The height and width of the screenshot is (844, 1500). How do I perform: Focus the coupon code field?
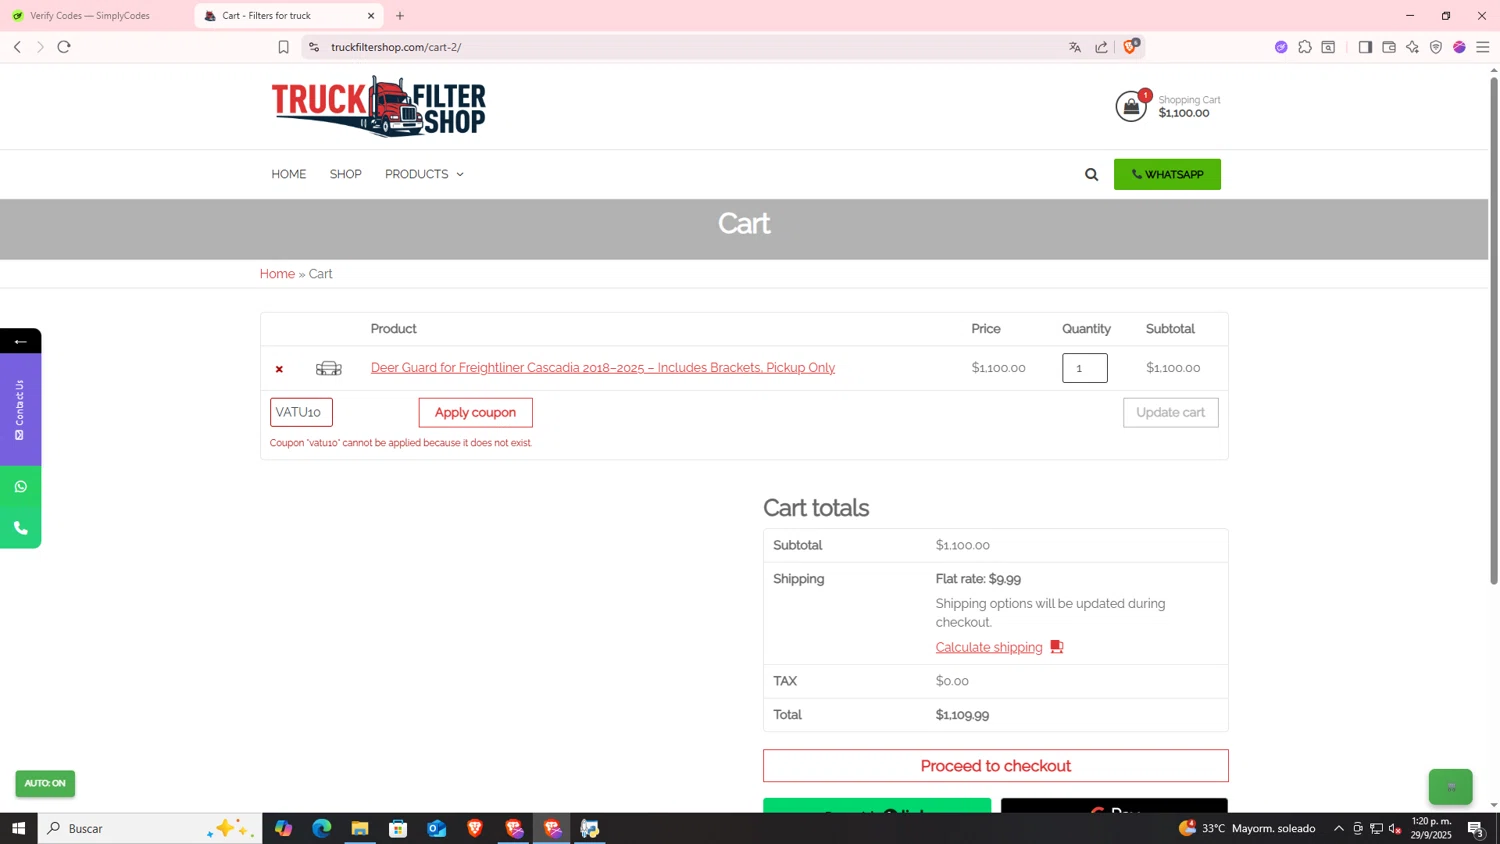coord(301,412)
